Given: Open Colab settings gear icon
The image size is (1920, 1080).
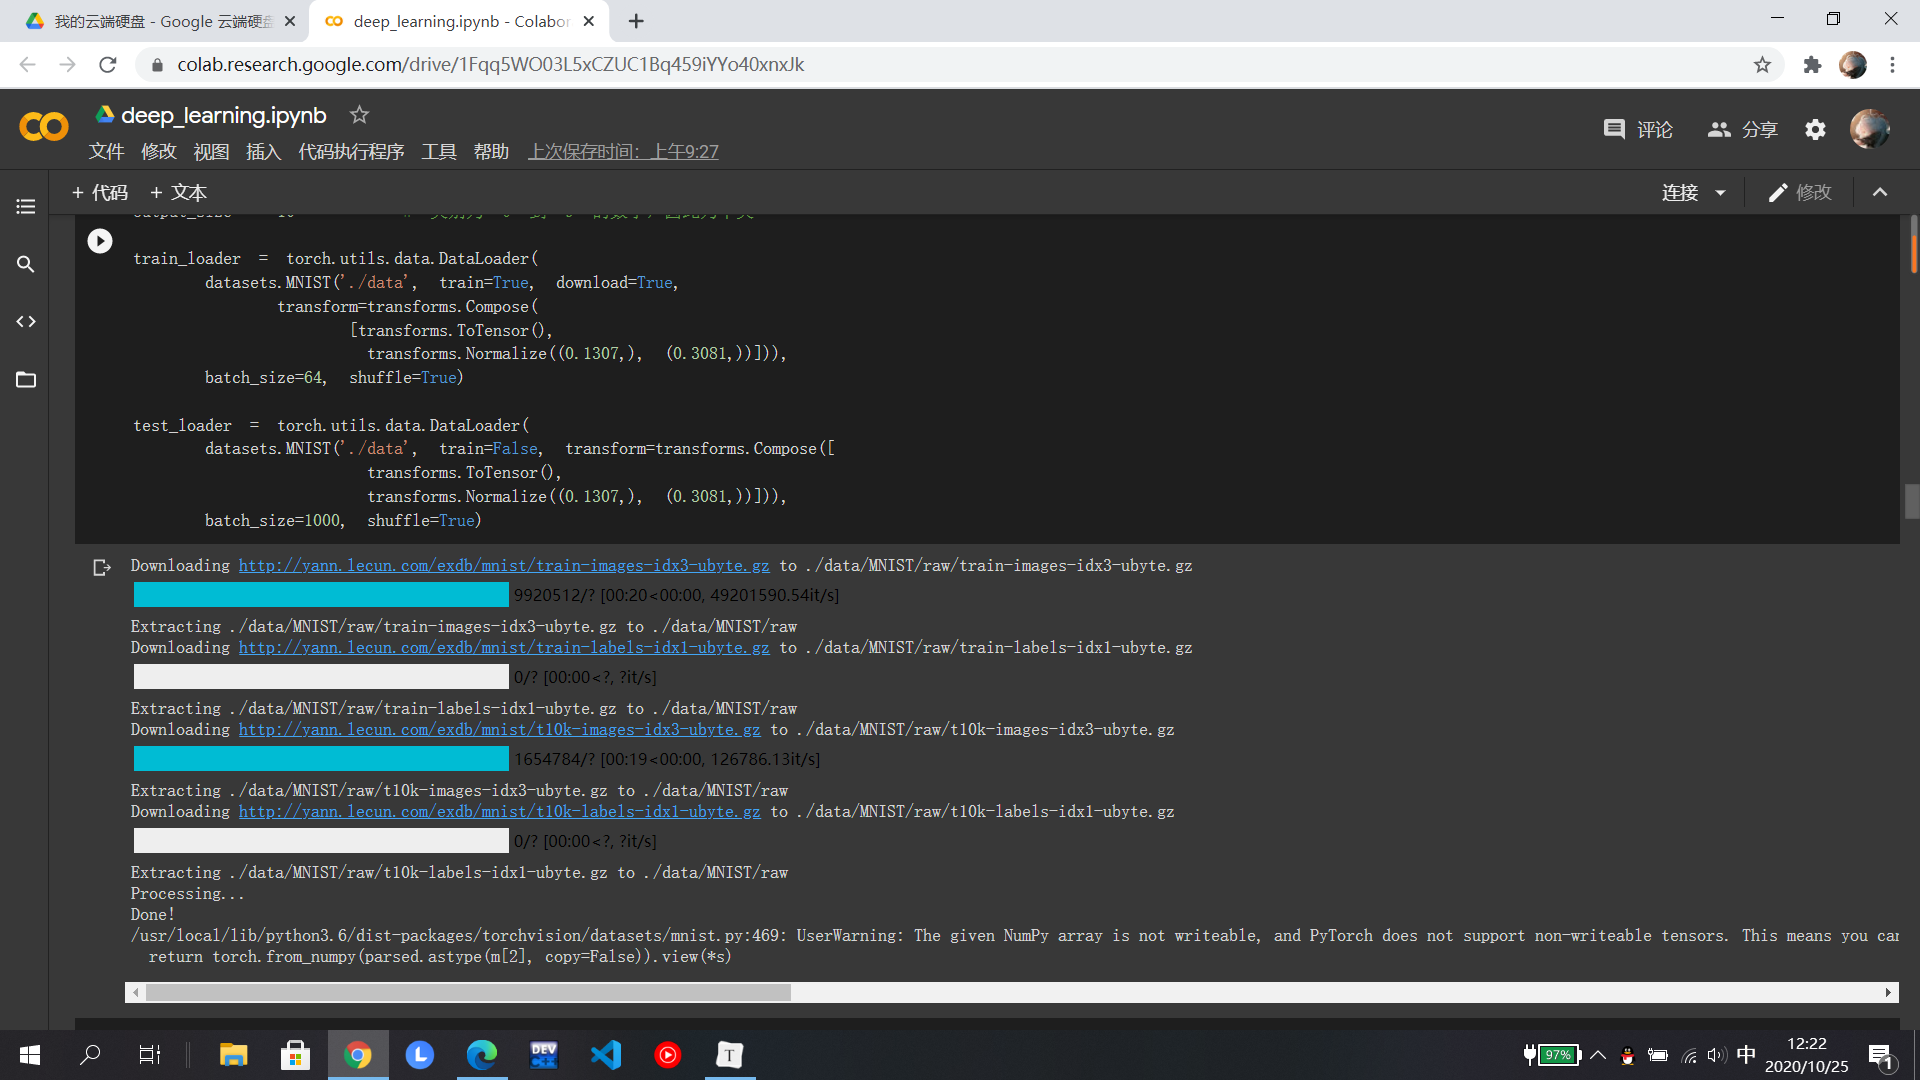Looking at the screenshot, I should (x=1815, y=130).
